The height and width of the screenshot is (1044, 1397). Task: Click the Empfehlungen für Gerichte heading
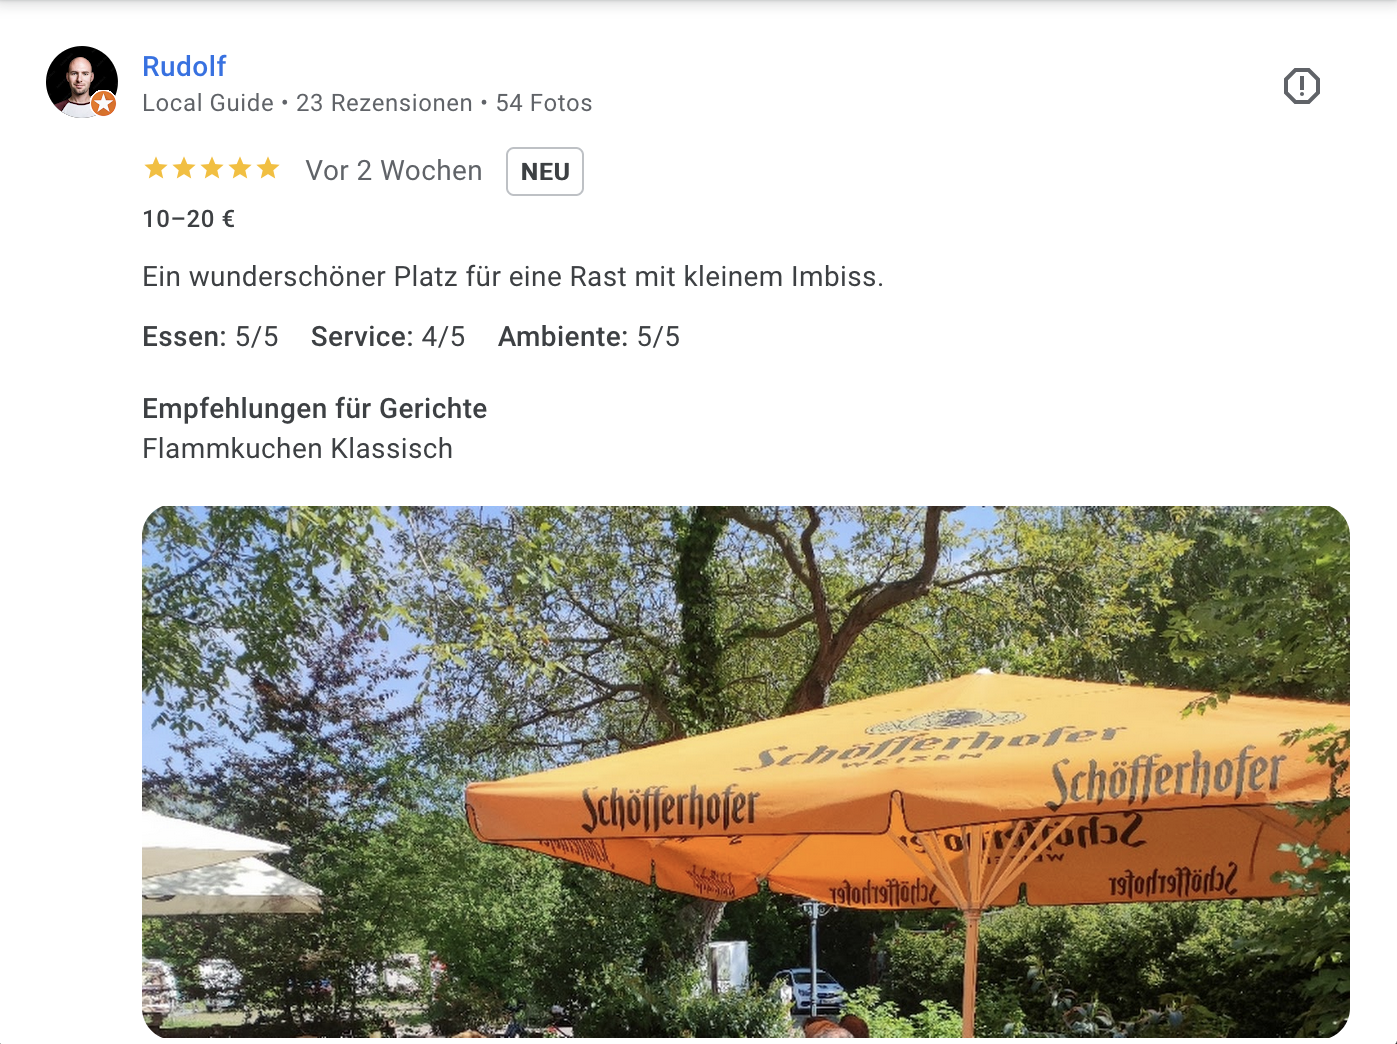pyautogui.click(x=315, y=409)
